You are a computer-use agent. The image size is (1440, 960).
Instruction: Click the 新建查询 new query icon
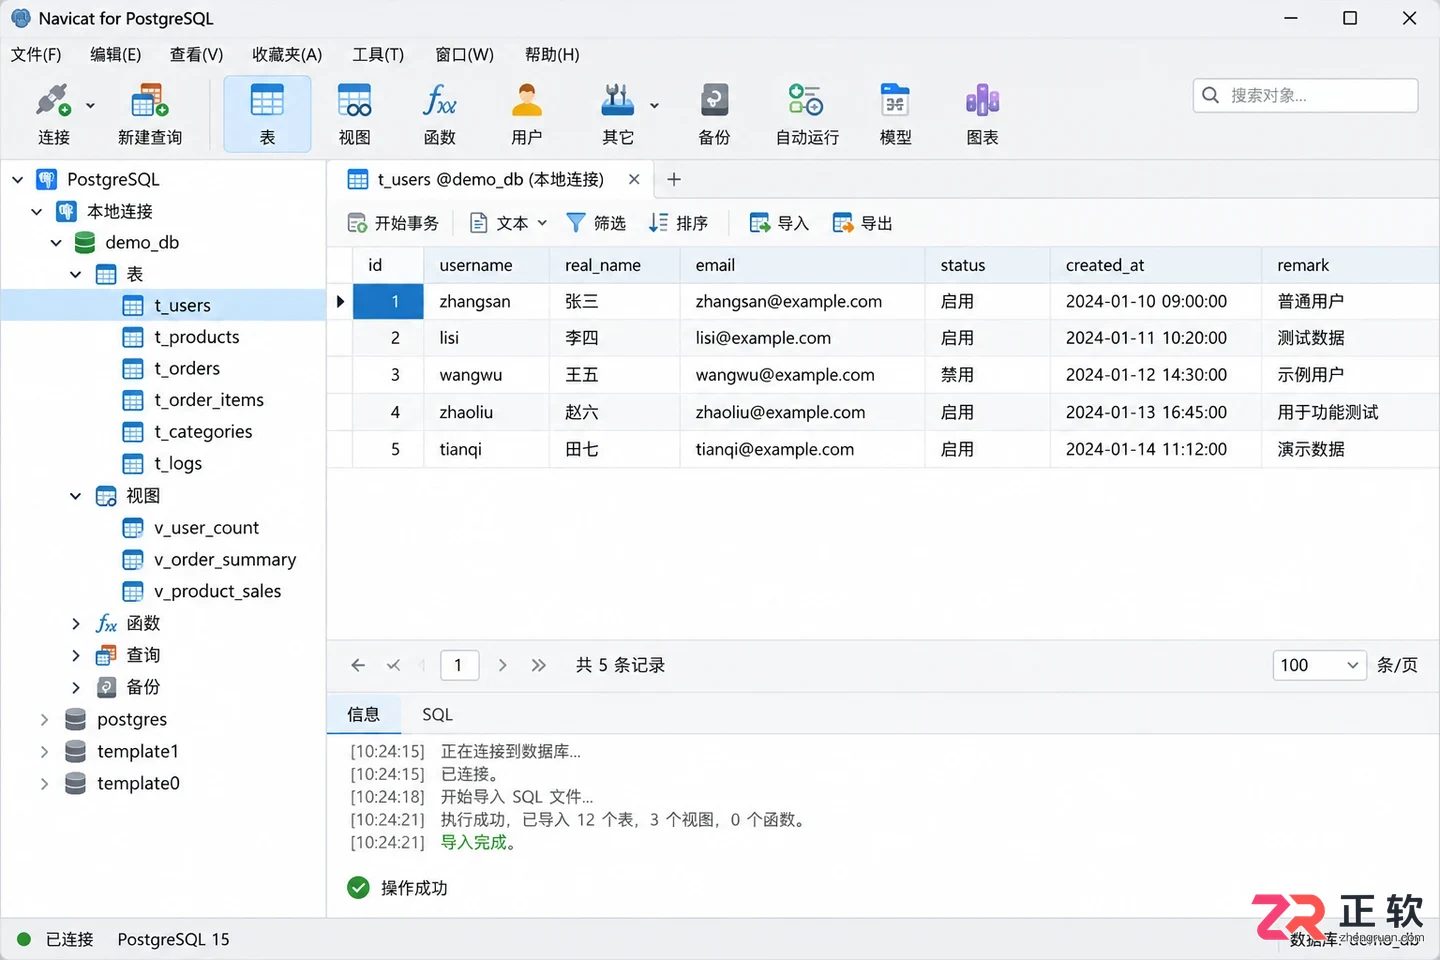pos(150,114)
